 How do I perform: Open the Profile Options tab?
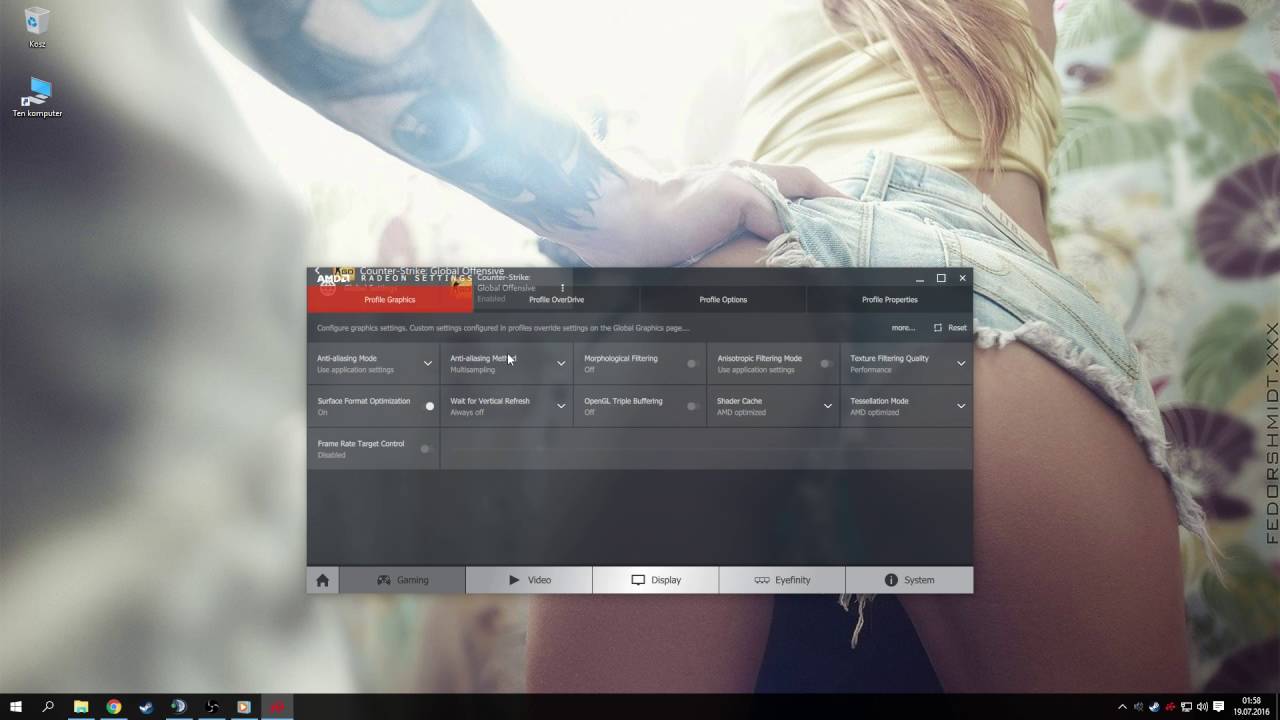click(723, 299)
